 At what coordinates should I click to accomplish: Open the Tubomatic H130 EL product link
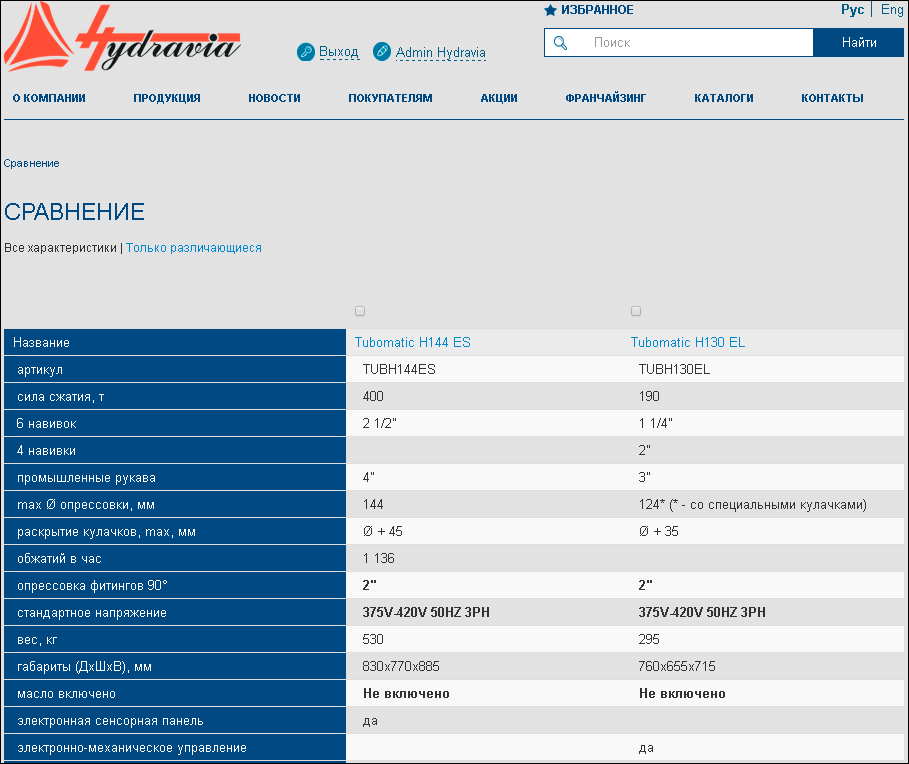[x=688, y=343]
